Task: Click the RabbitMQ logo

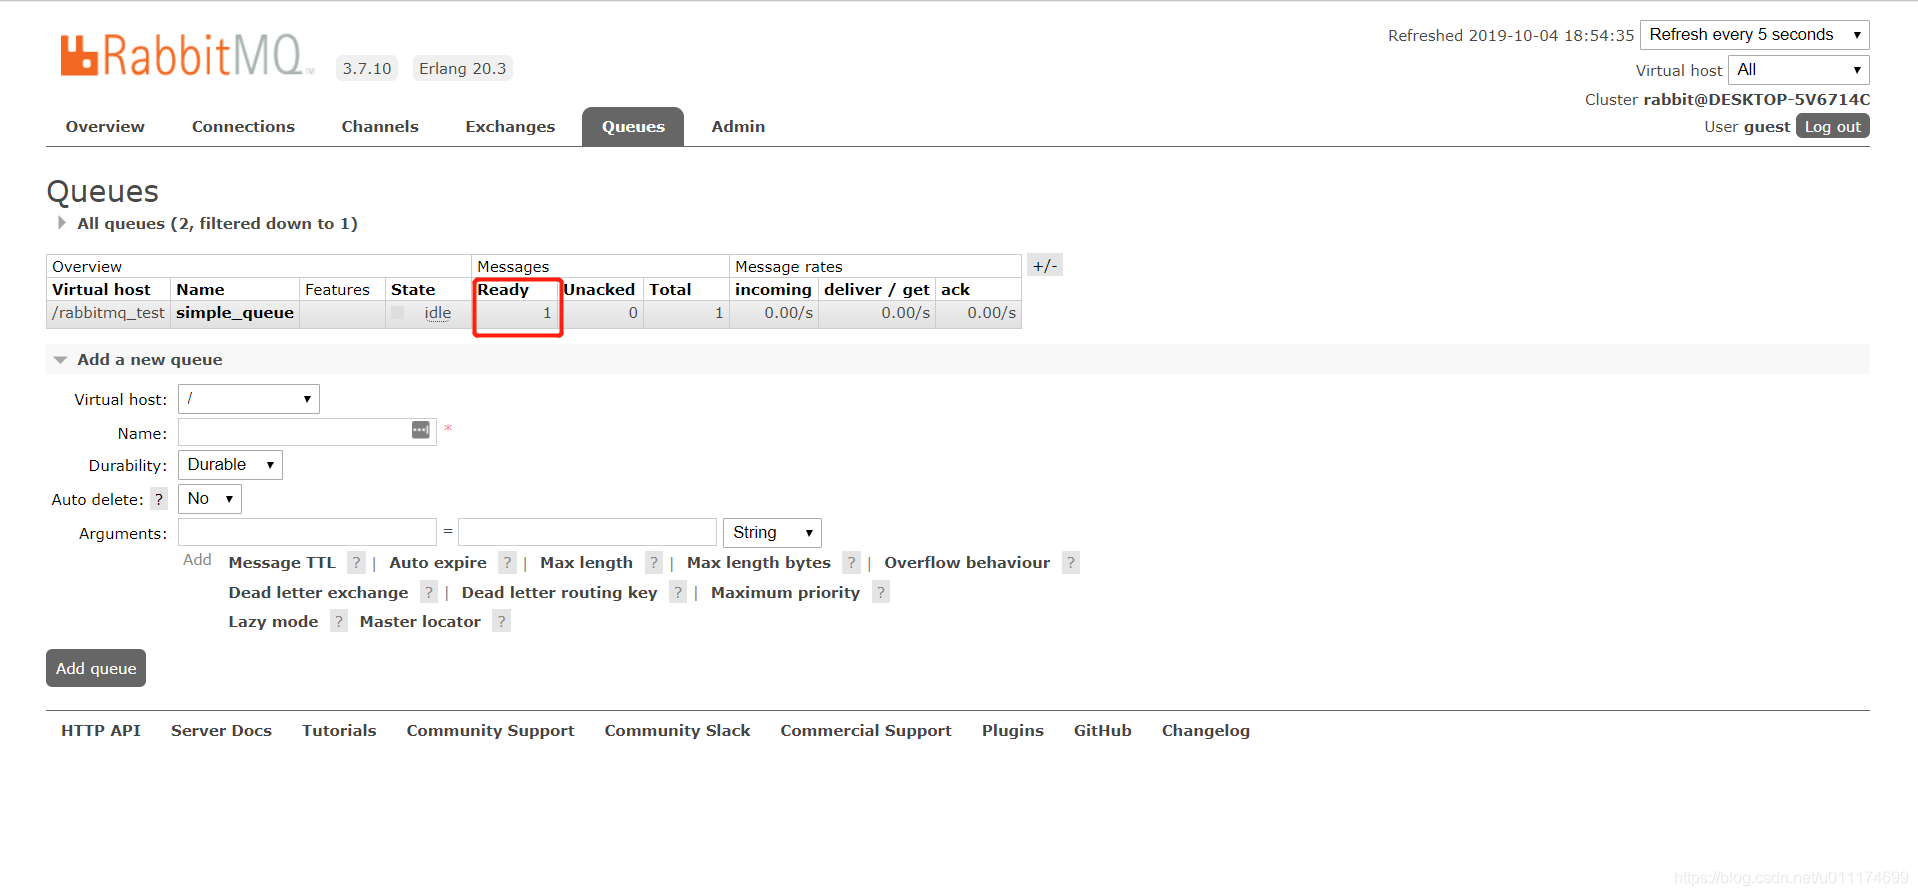Action: pos(187,56)
